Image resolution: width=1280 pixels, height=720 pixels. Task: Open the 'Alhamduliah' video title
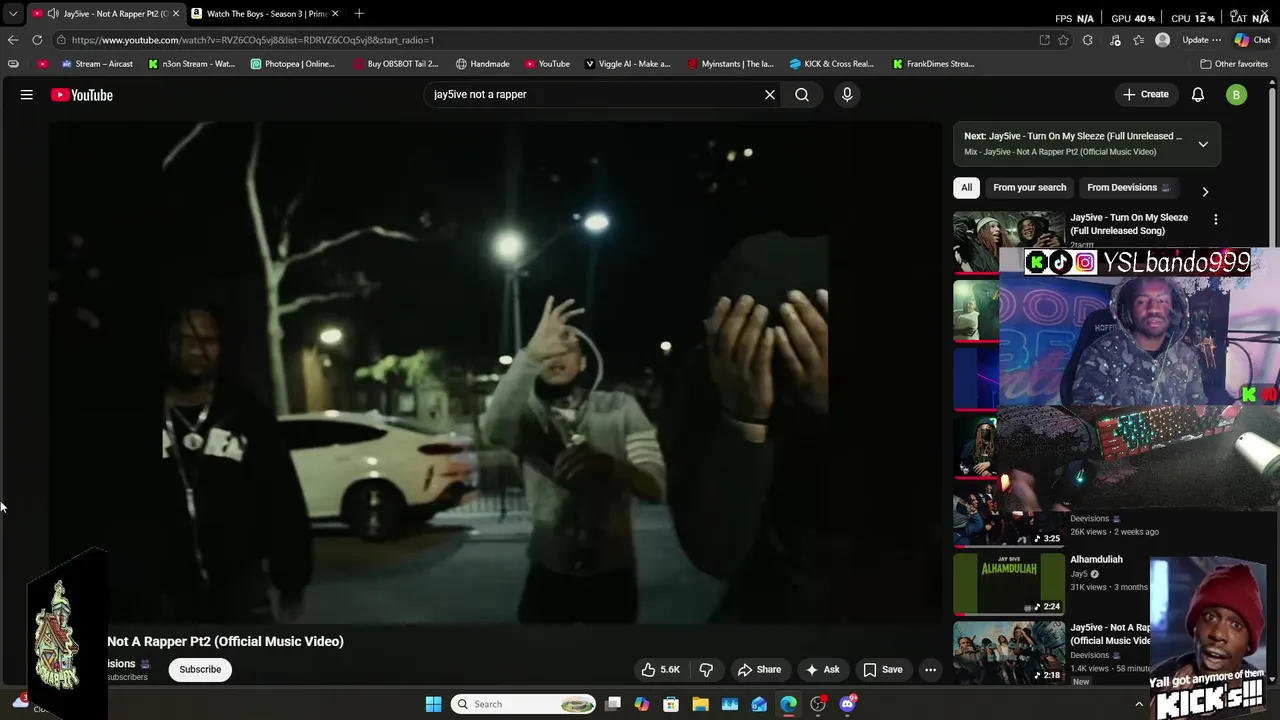point(1096,560)
